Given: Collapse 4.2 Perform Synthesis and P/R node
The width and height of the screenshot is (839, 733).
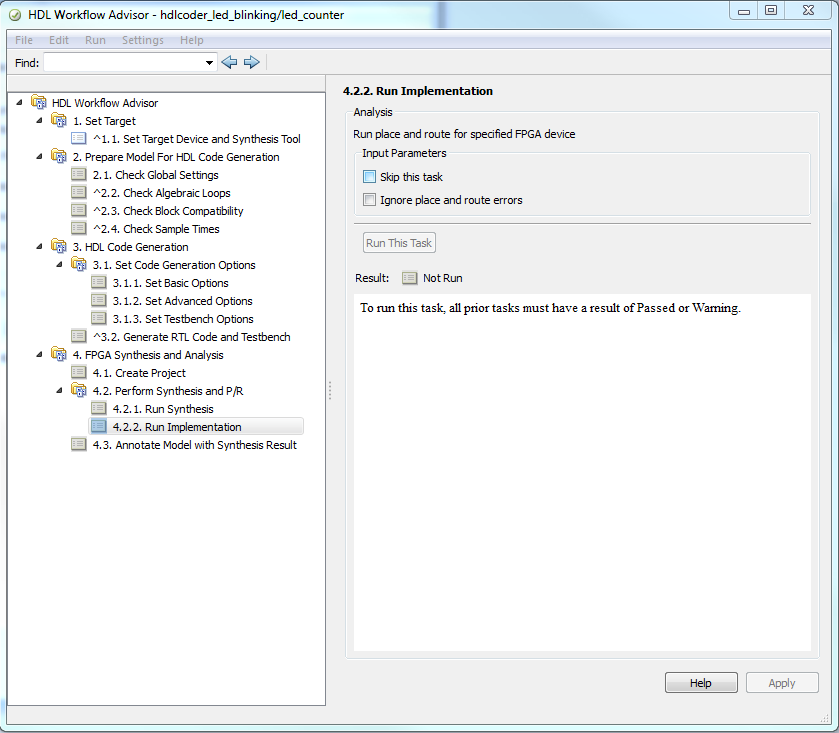Looking at the screenshot, I should pyautogui.click(x=59, y=390).
